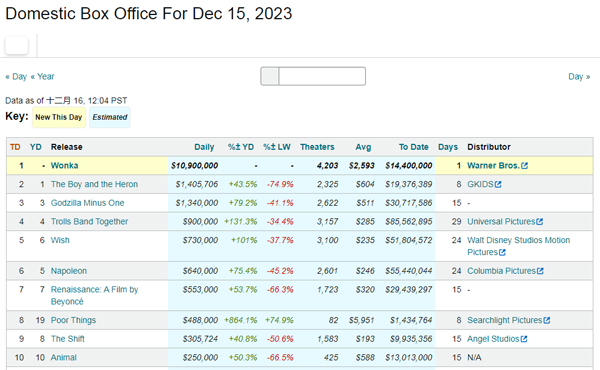
Task: Open external link icon beside Warner Bros.
Action: 525,166
